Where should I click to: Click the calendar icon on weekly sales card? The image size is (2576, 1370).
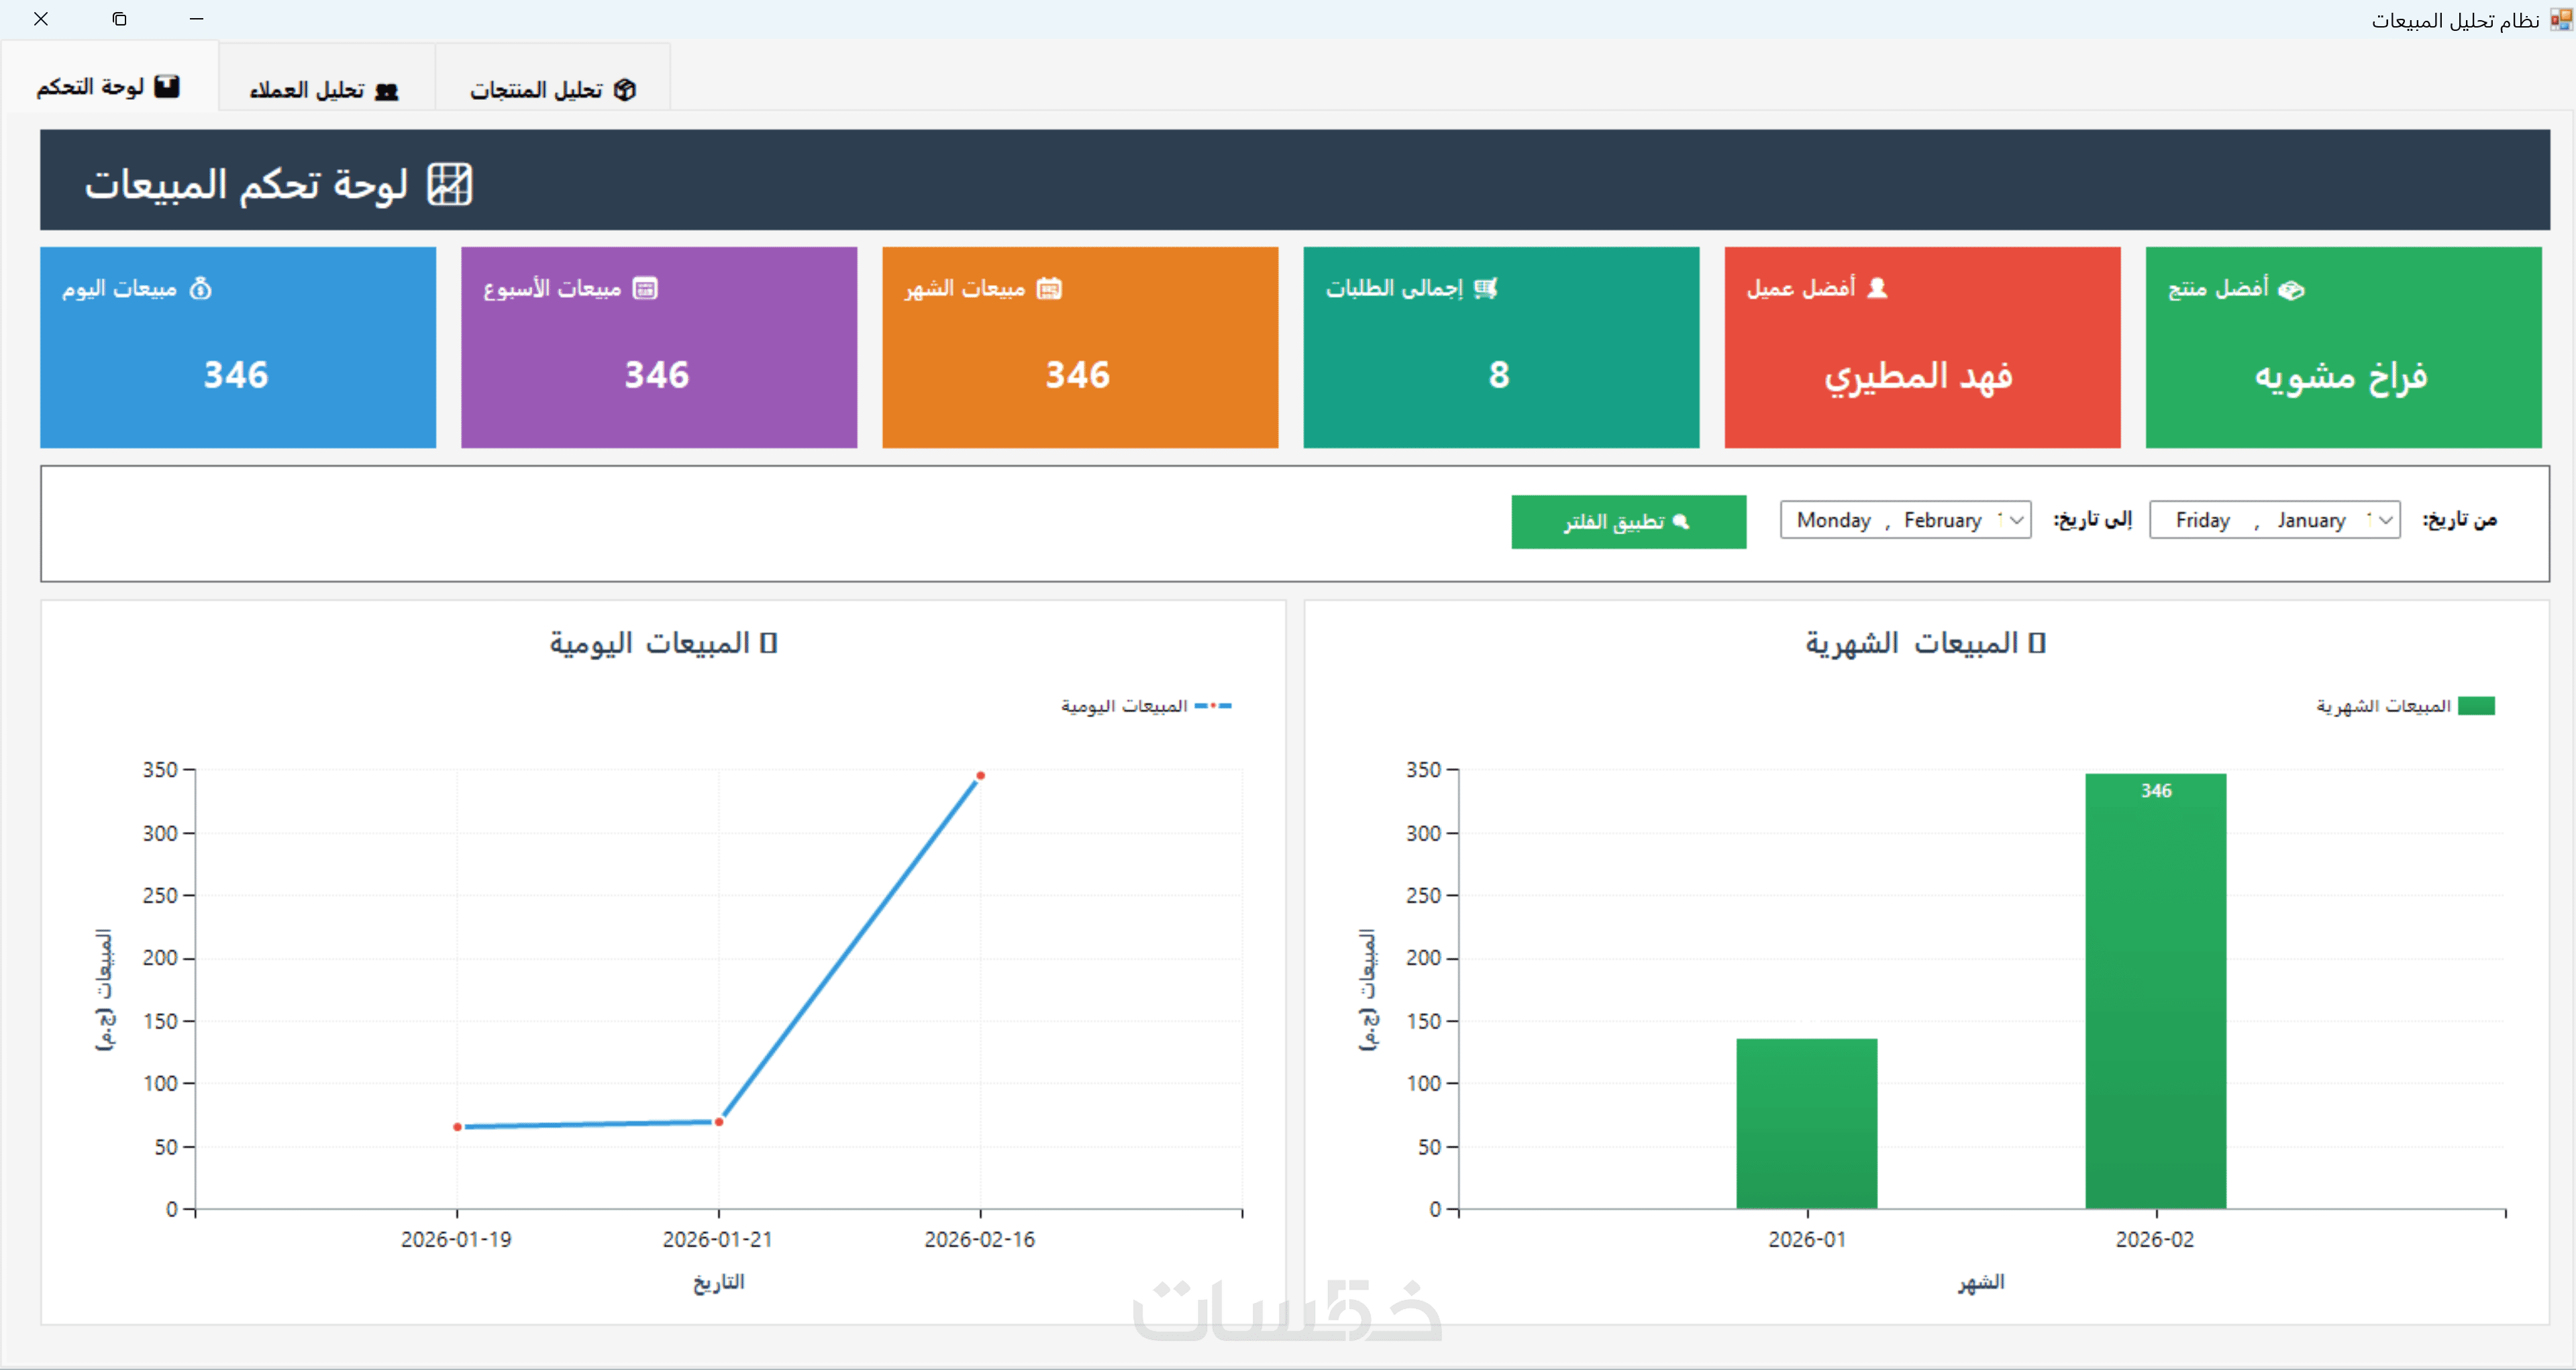[x=645, y=289]
